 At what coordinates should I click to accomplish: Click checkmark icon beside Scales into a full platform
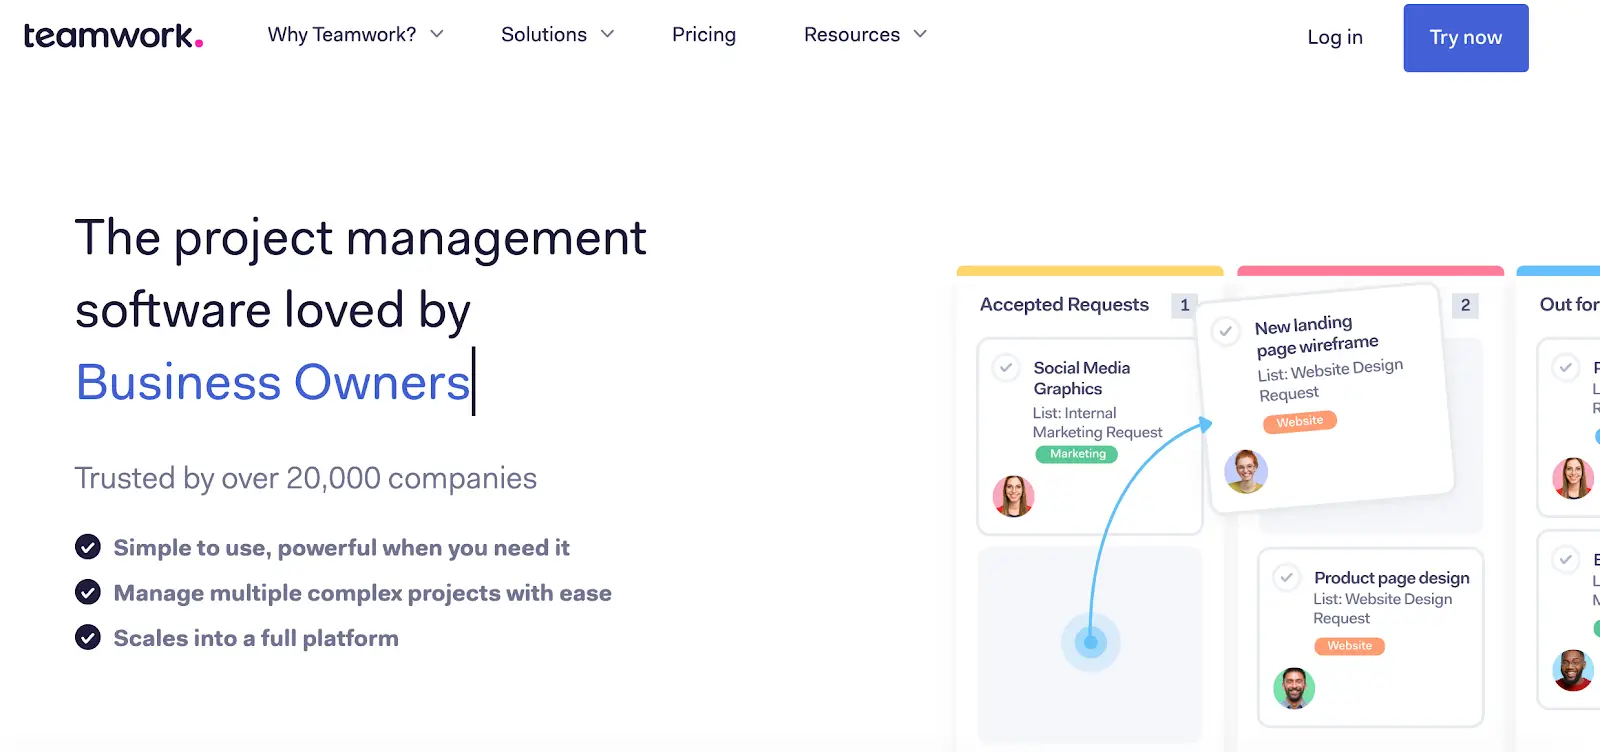pyautogui.click(x=88, y=637)
